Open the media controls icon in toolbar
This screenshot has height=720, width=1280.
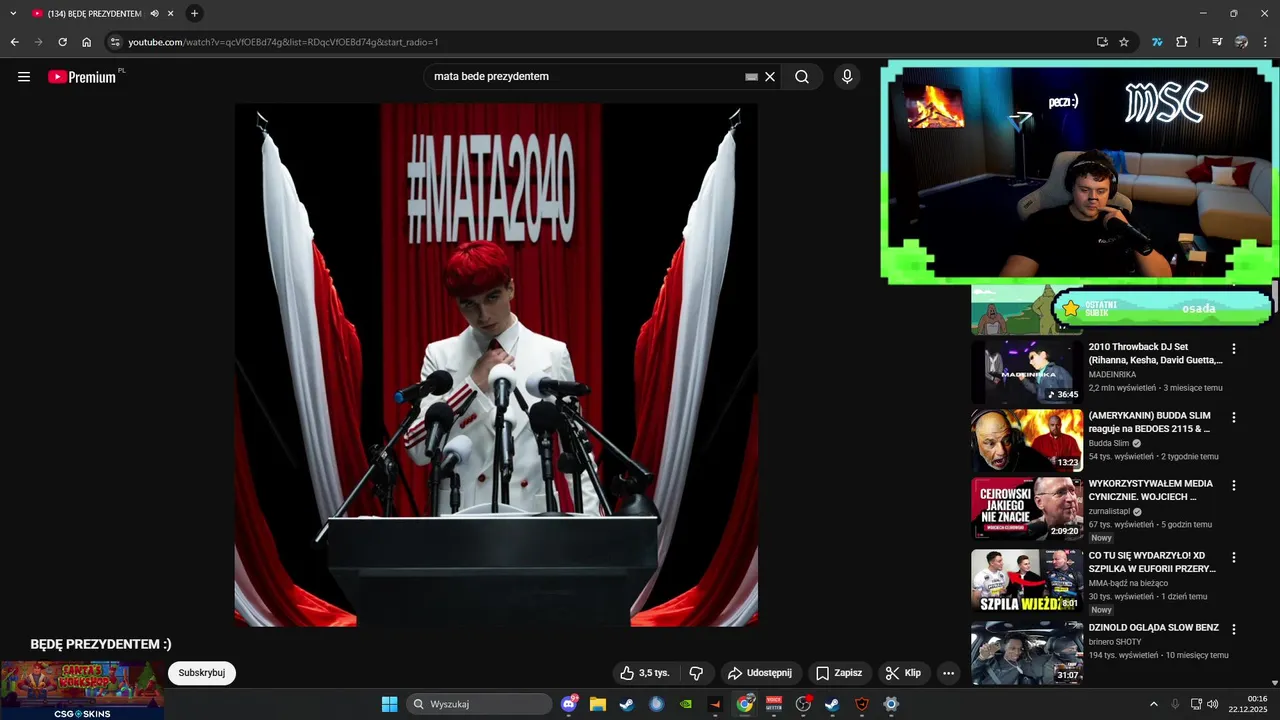click(1217, 42)
